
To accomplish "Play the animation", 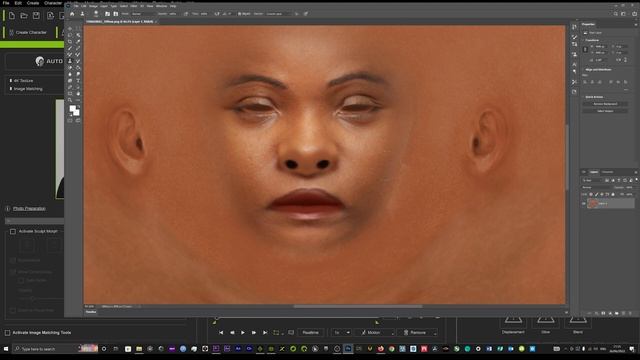I will 243,333.
